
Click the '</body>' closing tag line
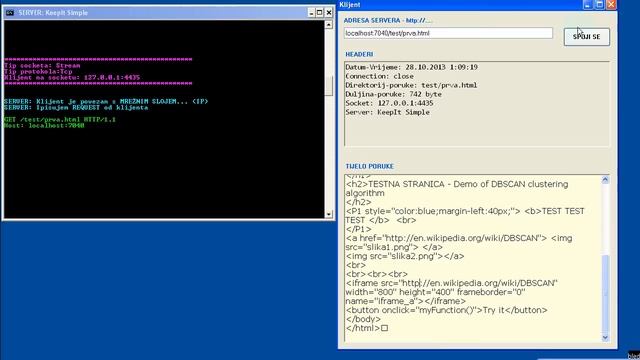point(363,319)
